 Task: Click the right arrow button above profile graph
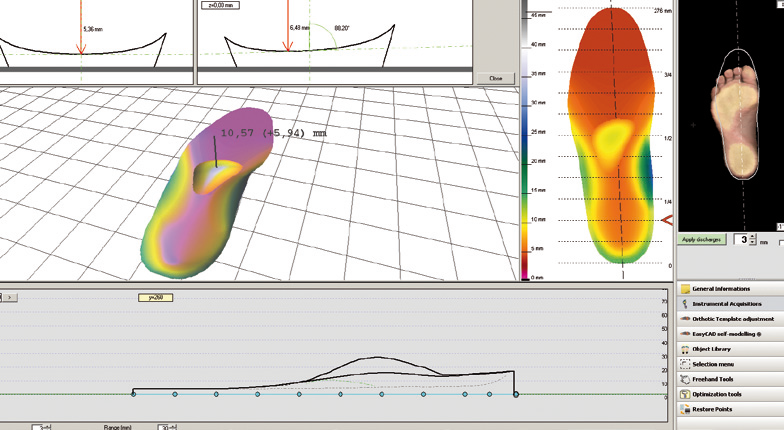9,297
